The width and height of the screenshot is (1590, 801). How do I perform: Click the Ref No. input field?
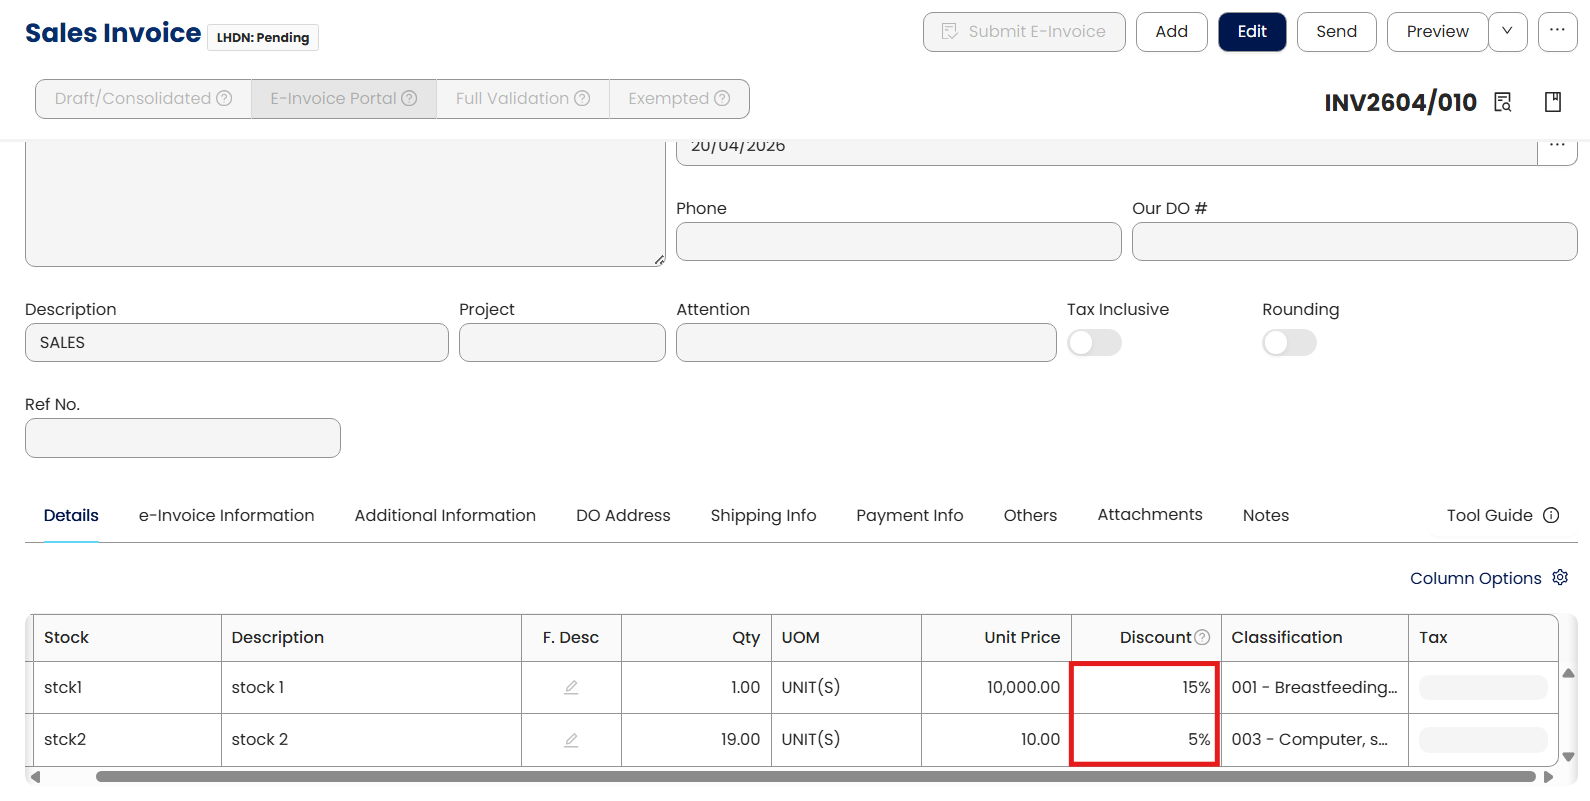(183, 438)
